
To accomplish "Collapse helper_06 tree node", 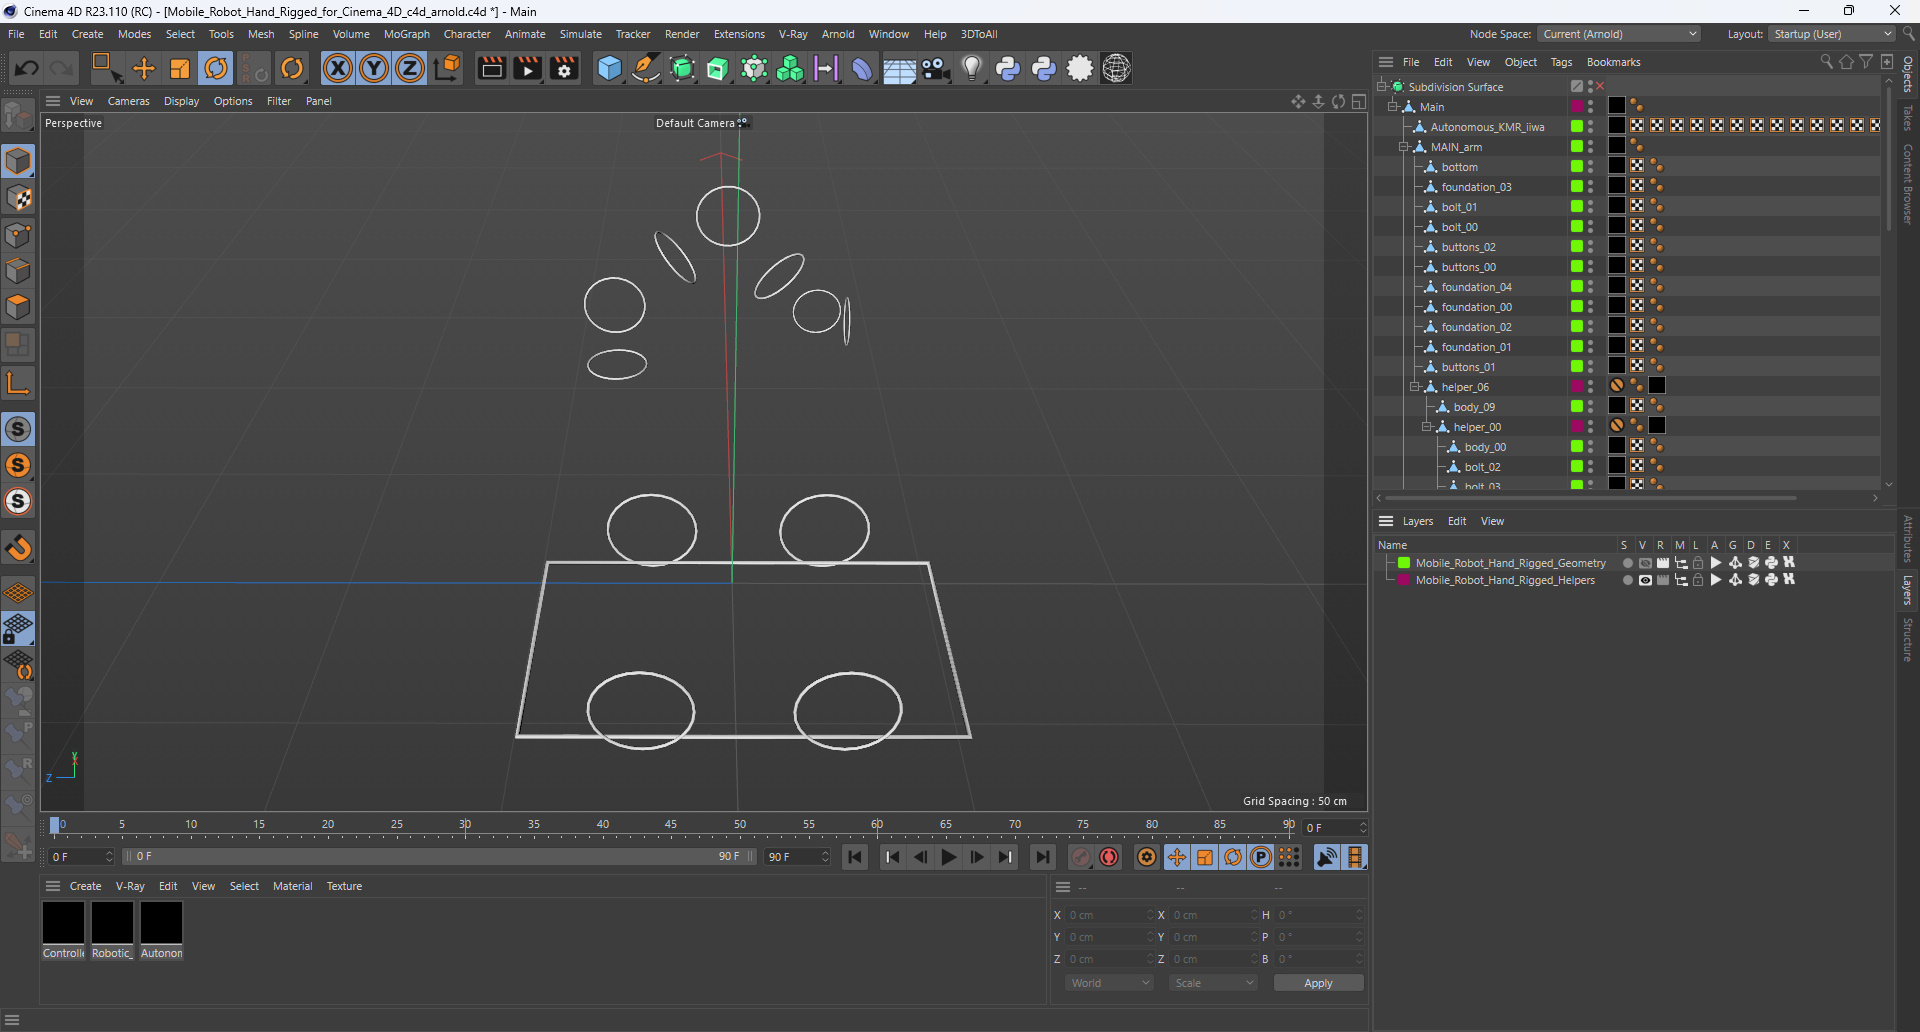I will coord(1415,386).
